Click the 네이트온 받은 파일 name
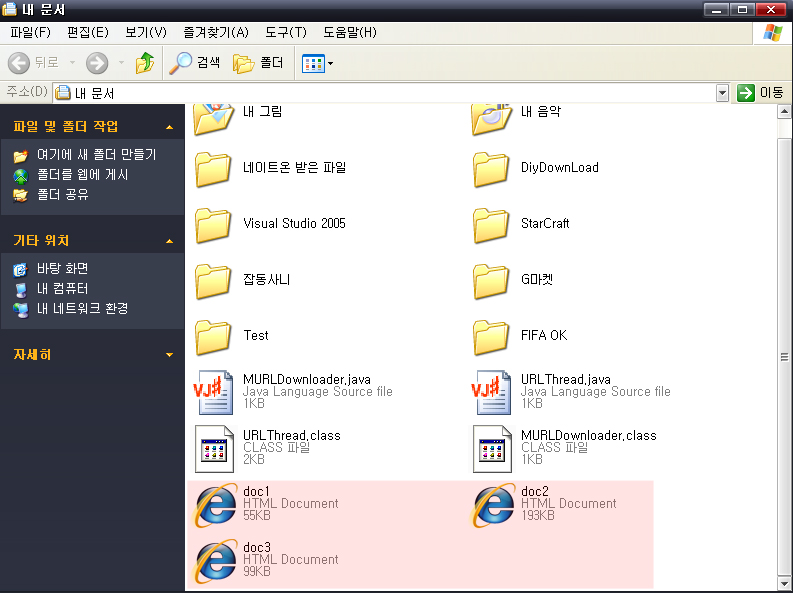Screen dimensions: 793x593 point(294,167)
